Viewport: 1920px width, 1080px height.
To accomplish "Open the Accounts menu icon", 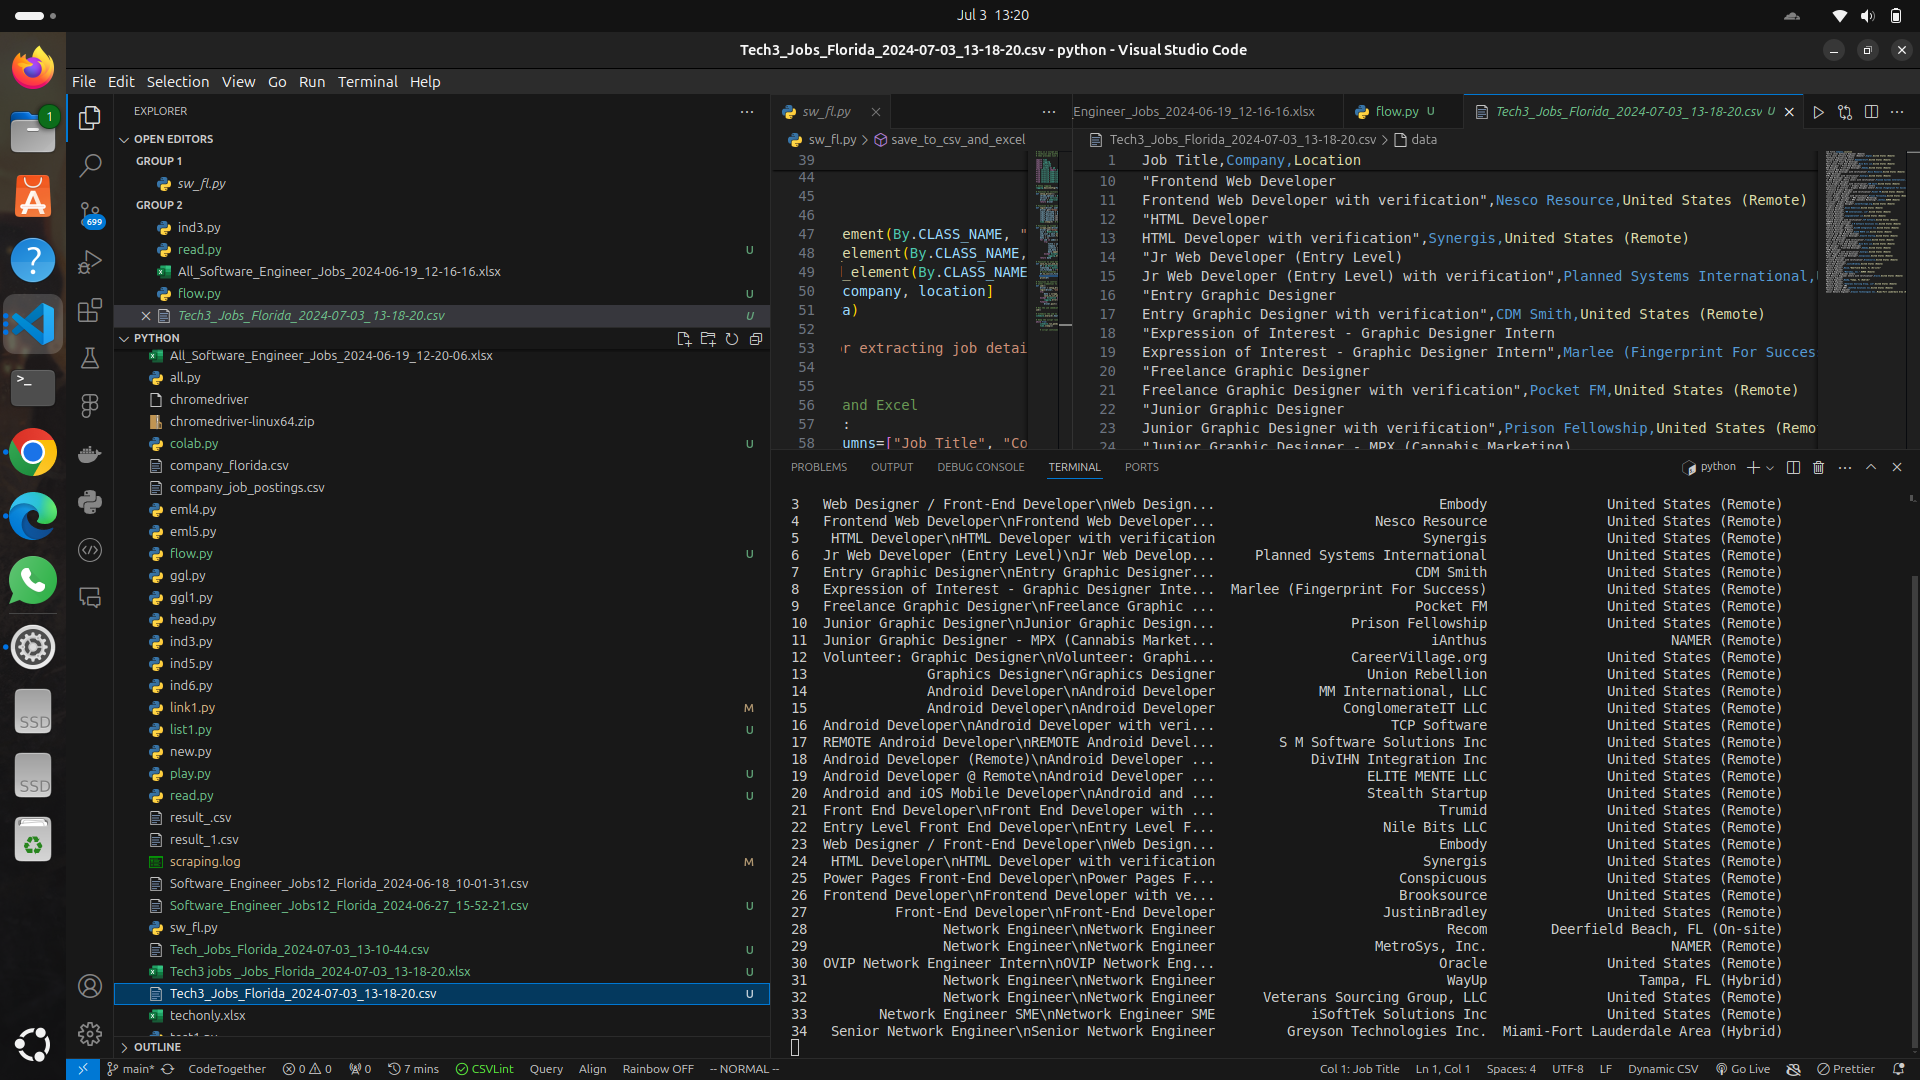I will tap(90, 986).
